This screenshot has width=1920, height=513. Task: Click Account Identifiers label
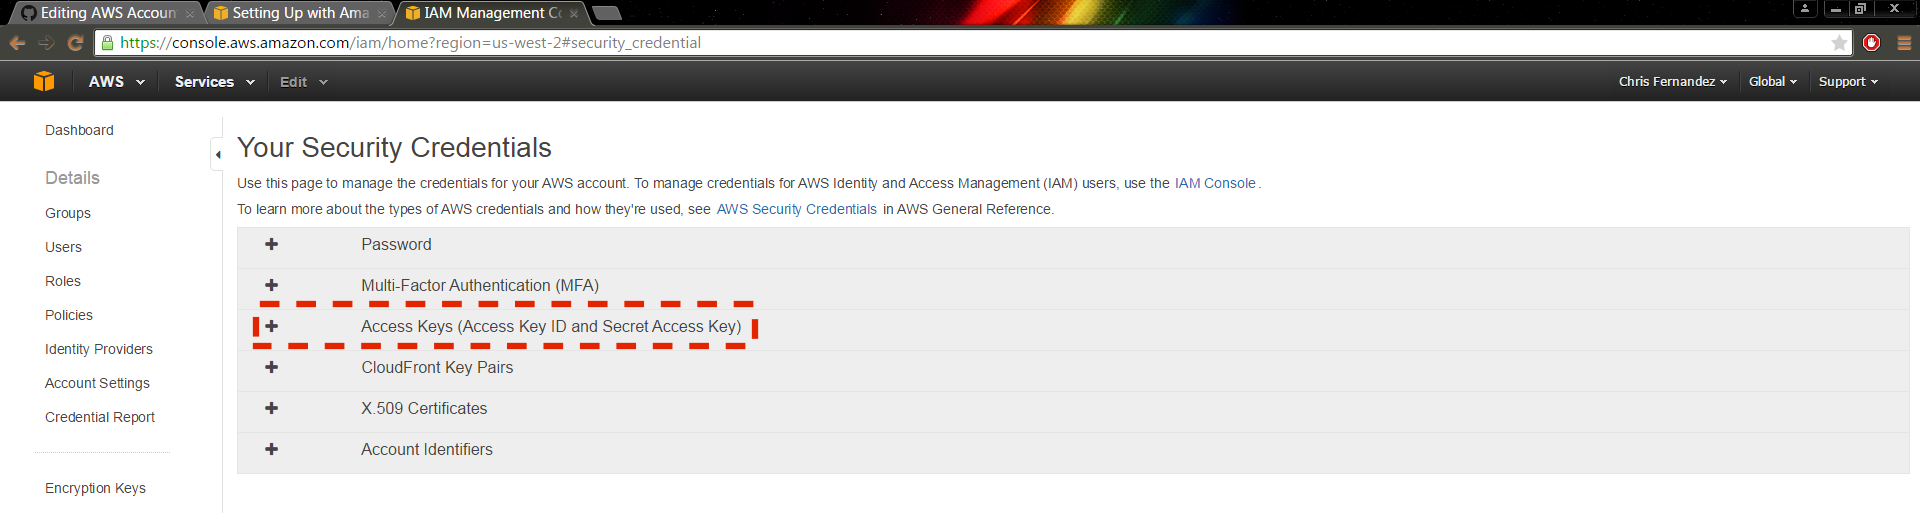pyautogui.click(x=427, y=450)
